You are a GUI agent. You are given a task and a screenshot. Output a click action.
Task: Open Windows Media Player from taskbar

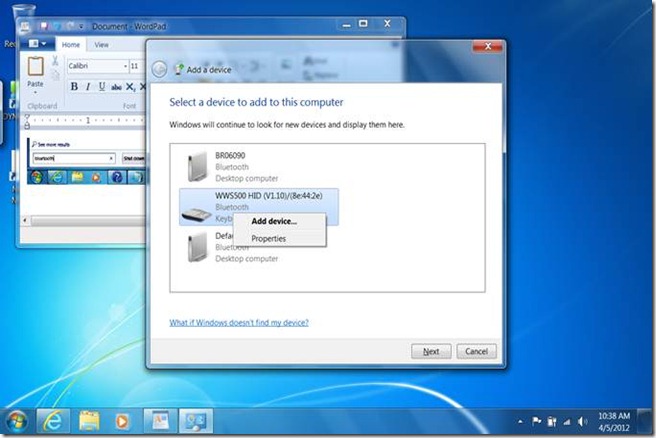coord(124,420)
